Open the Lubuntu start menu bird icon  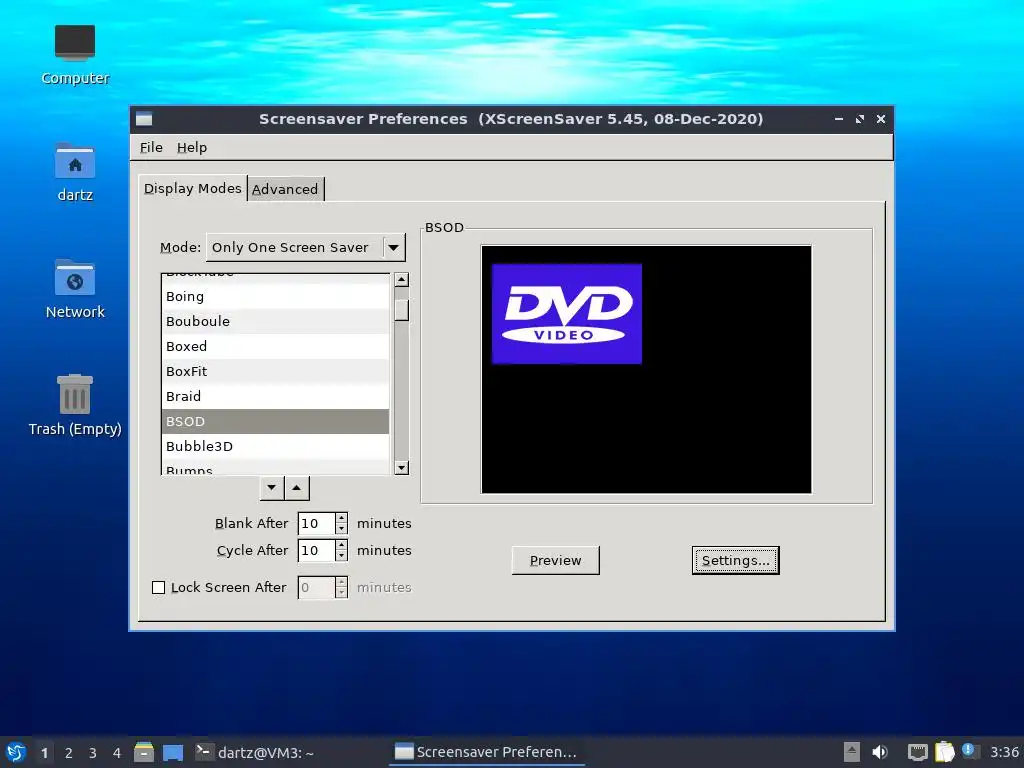tap(16, 752)
